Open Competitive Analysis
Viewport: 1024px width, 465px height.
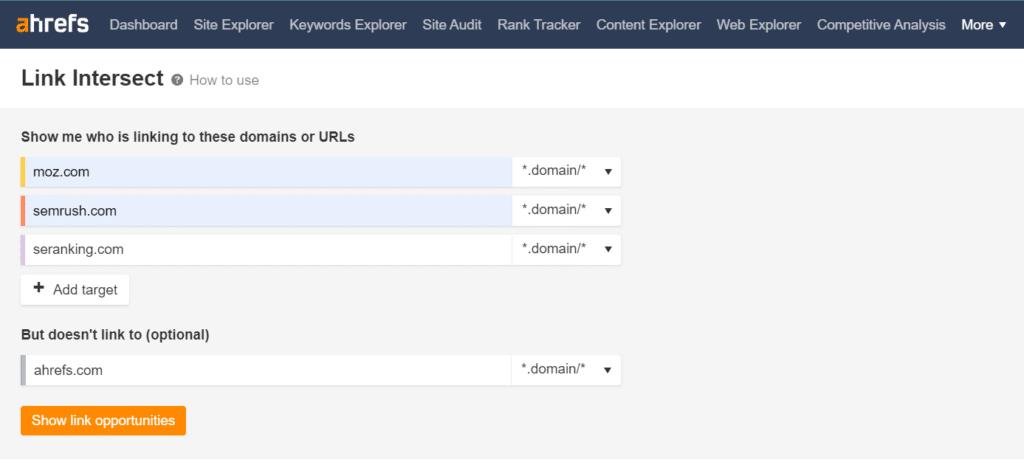point(881,25)
